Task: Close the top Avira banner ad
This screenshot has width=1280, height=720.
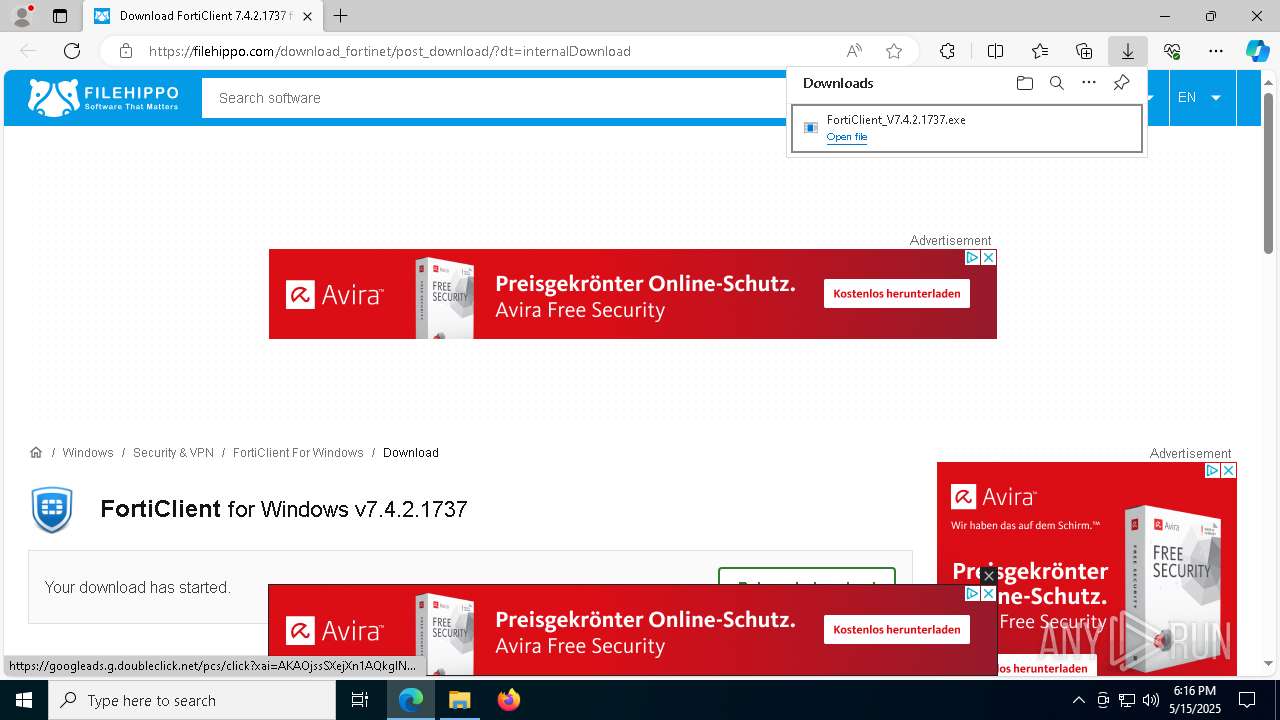Action: point(988,257)
